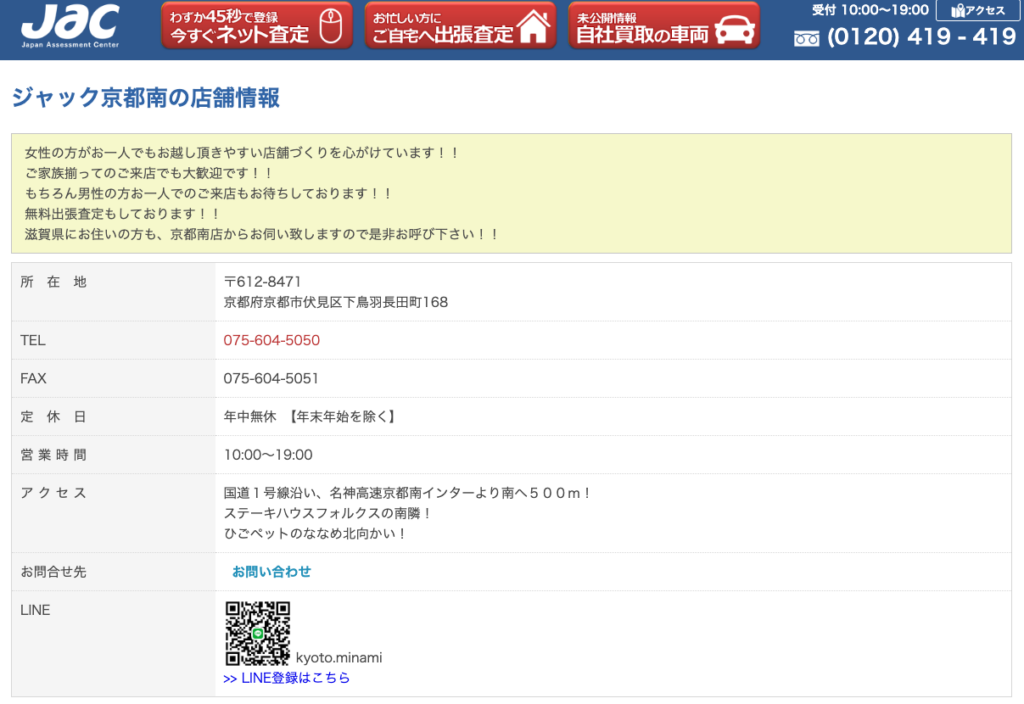Click the 受付 10:00〜19:00 hours text in header
The width and height of the screenshot is (1024, 704).
869,10
